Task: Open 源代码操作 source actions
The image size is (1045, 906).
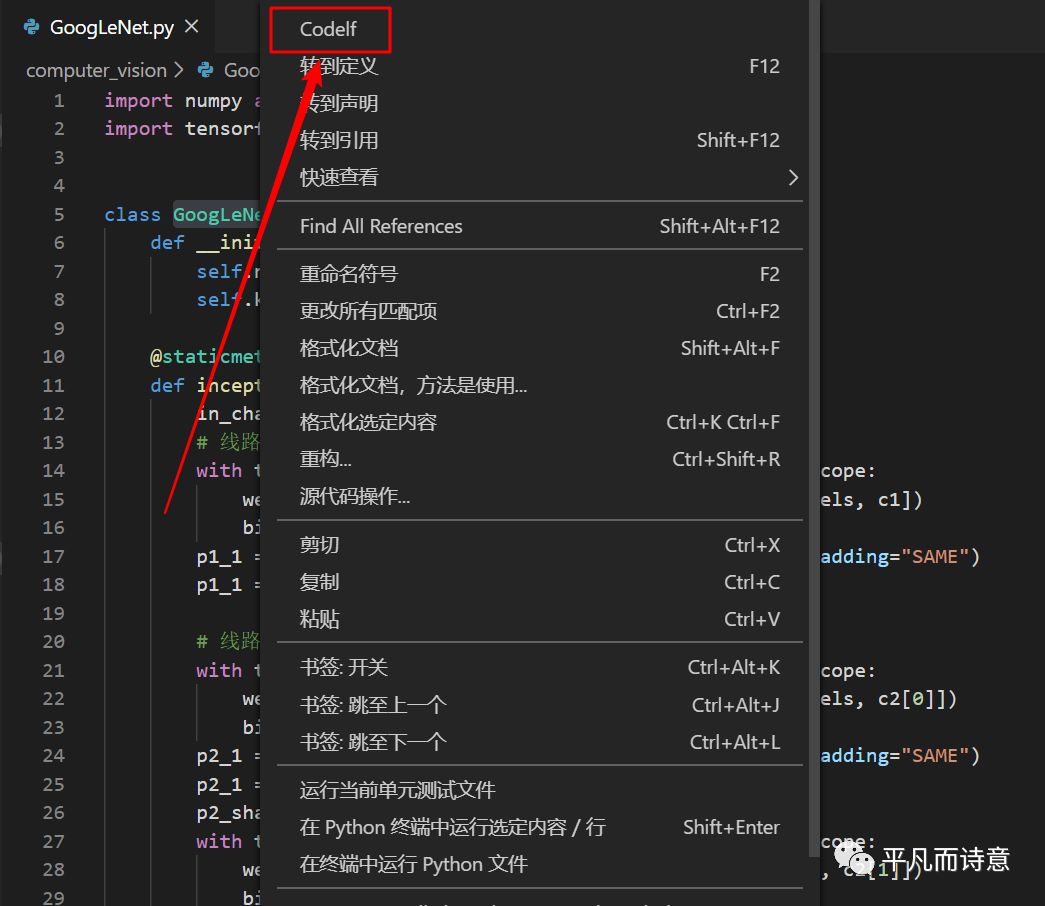Action: pos(355,495)
